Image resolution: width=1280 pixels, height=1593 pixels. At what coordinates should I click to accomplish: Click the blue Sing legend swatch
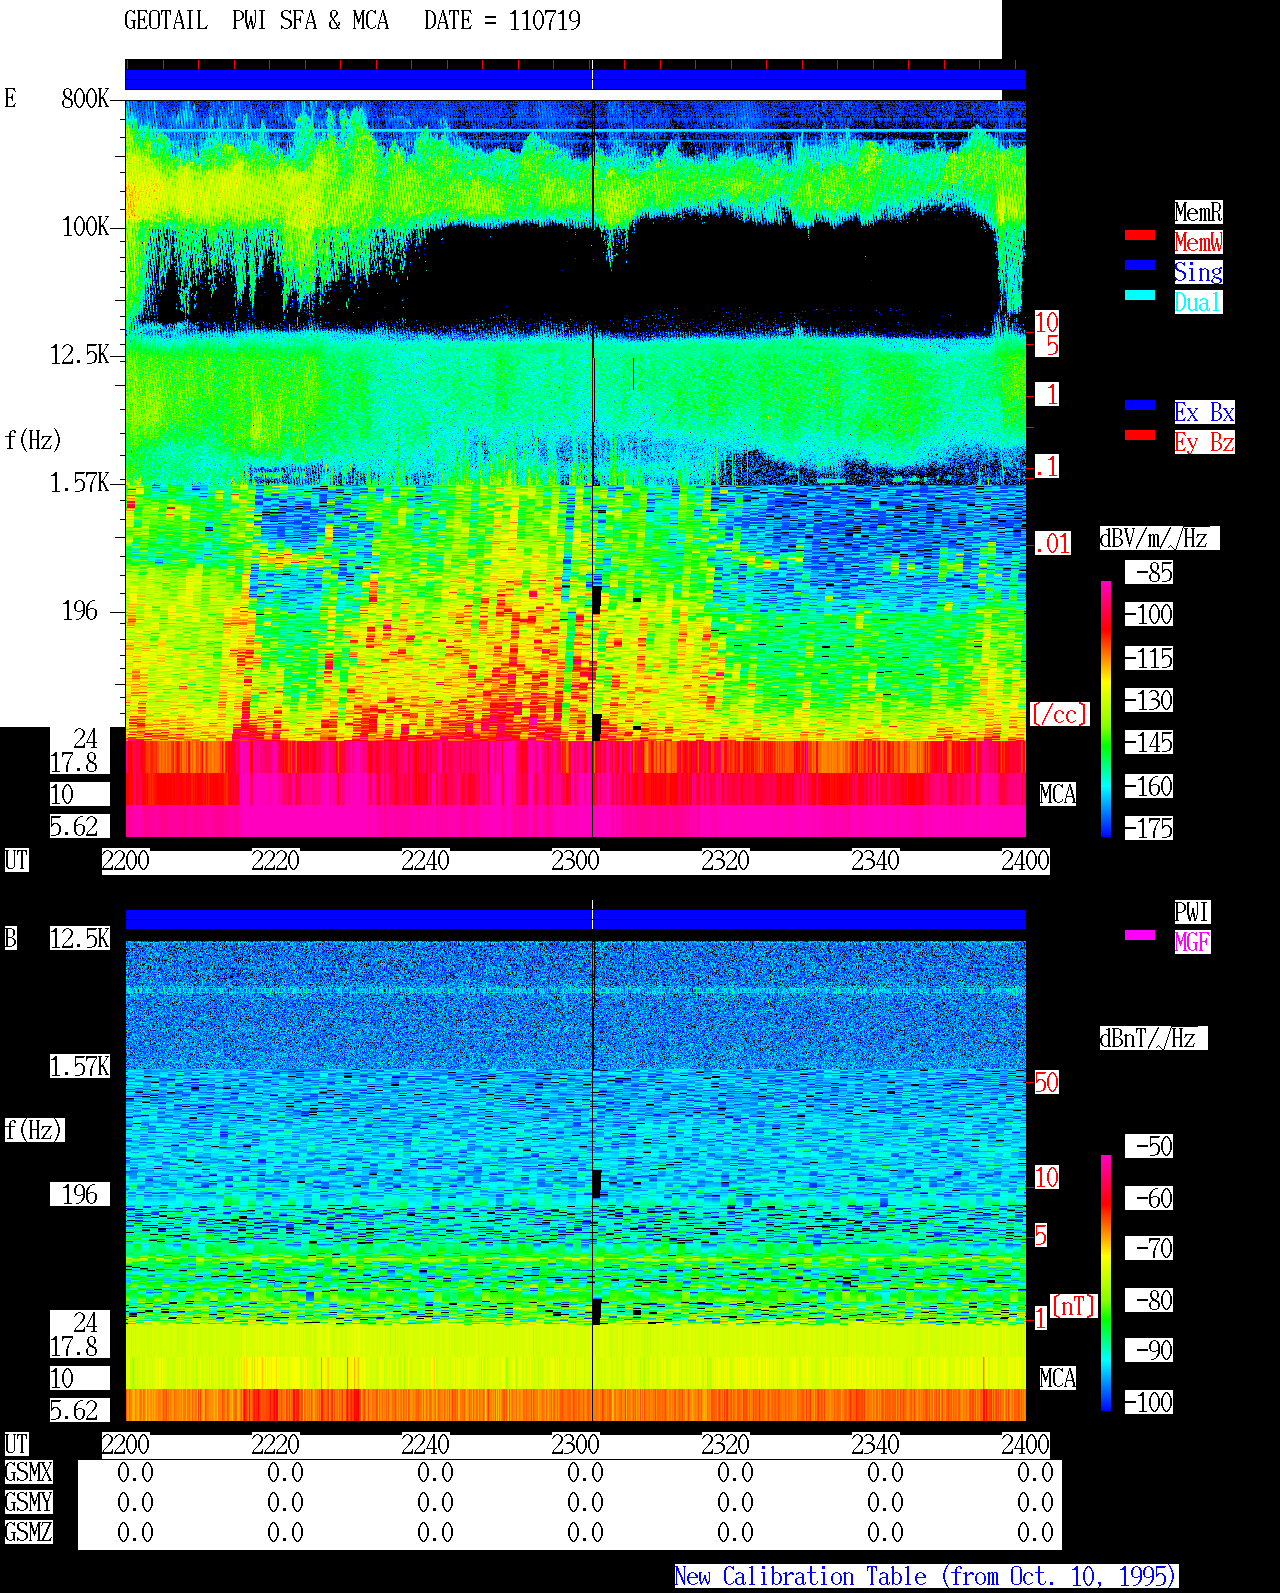(1140, 265)
